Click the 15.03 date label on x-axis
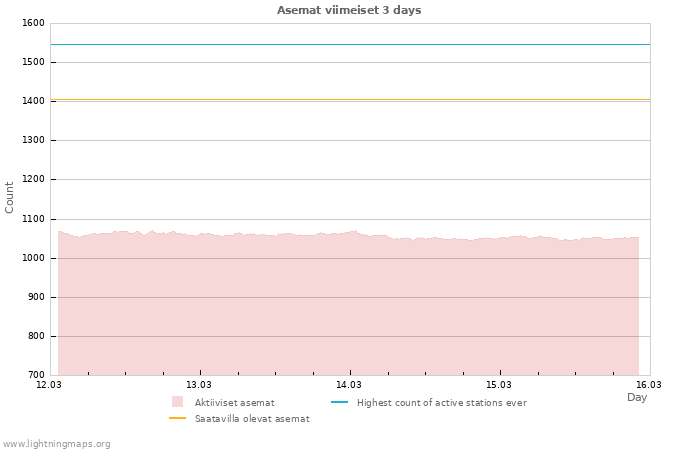 click(x=499, y=384)
